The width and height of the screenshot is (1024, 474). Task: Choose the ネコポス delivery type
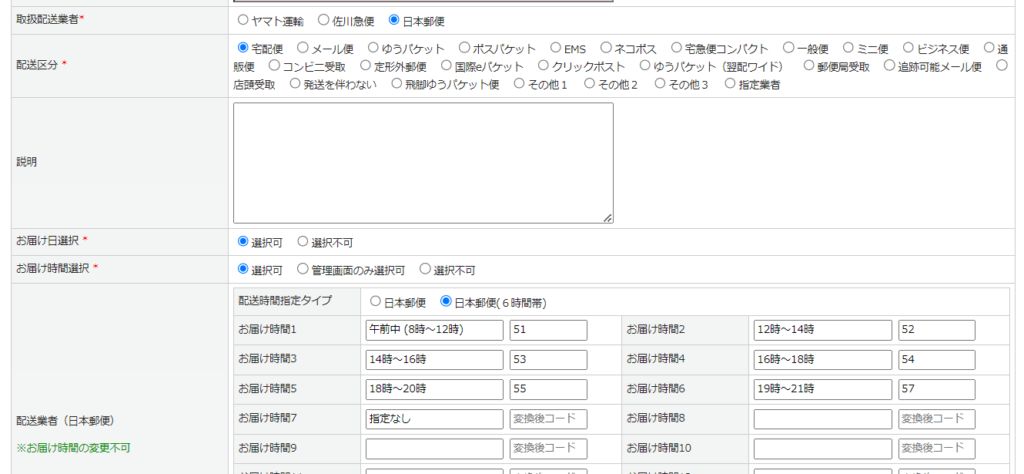tap(606, 47)
